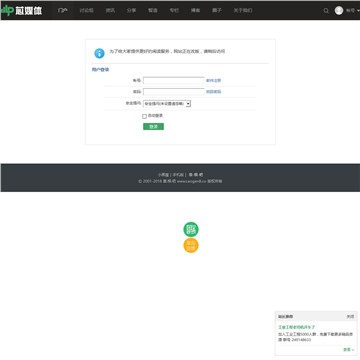Click the blue info icon in notice
360x360 pixels.
click(x=99, y=53)
